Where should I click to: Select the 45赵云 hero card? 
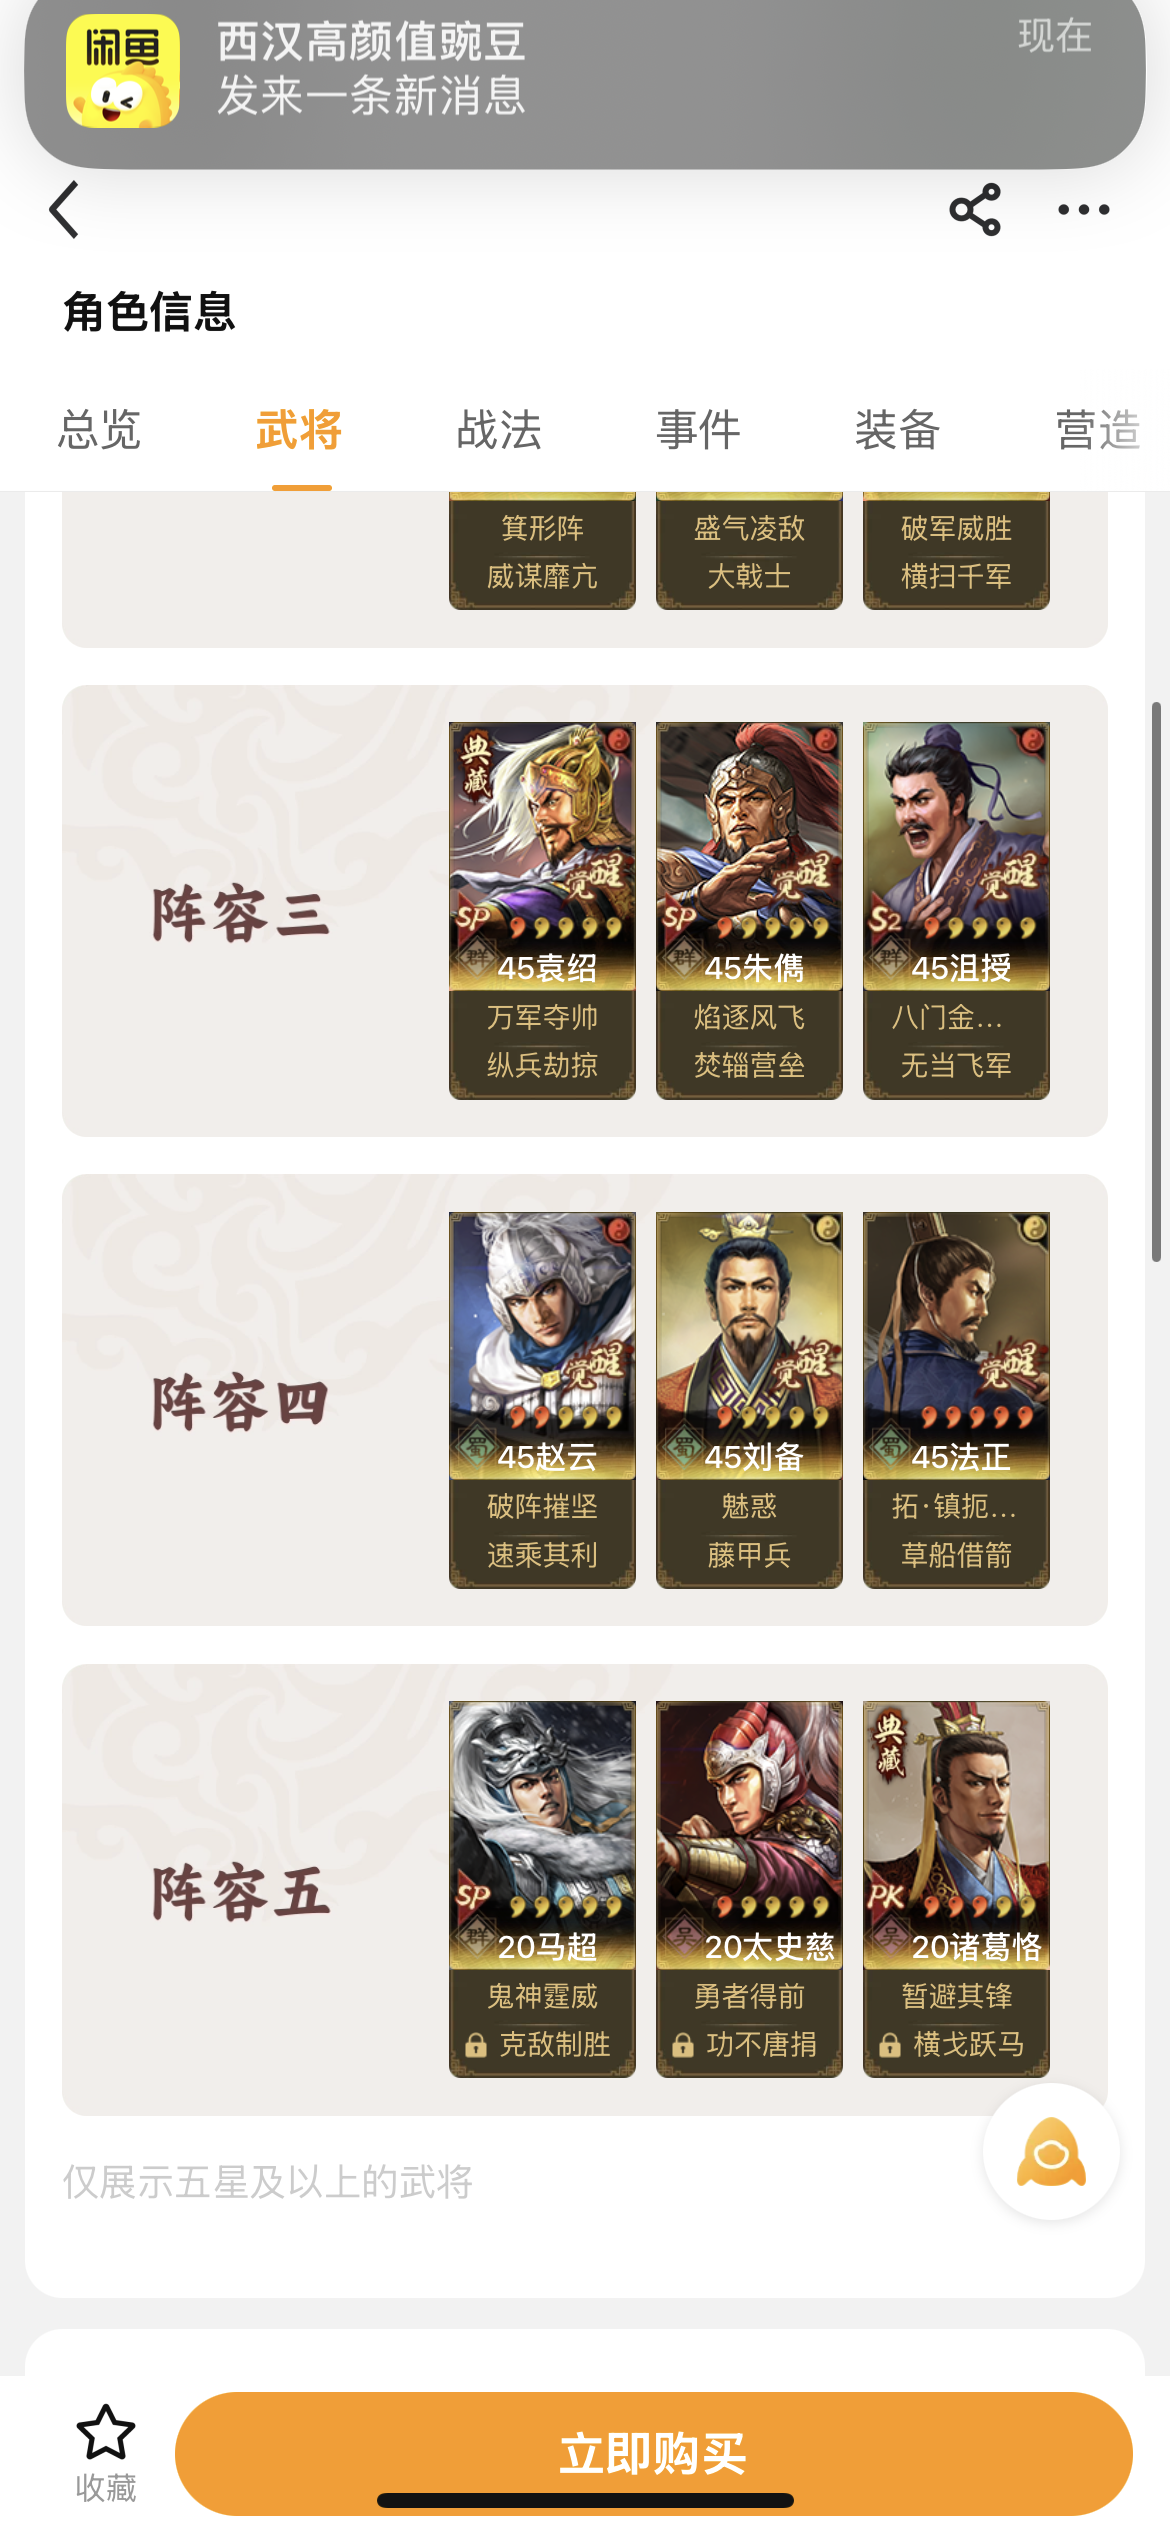(x=542, y=1400)
